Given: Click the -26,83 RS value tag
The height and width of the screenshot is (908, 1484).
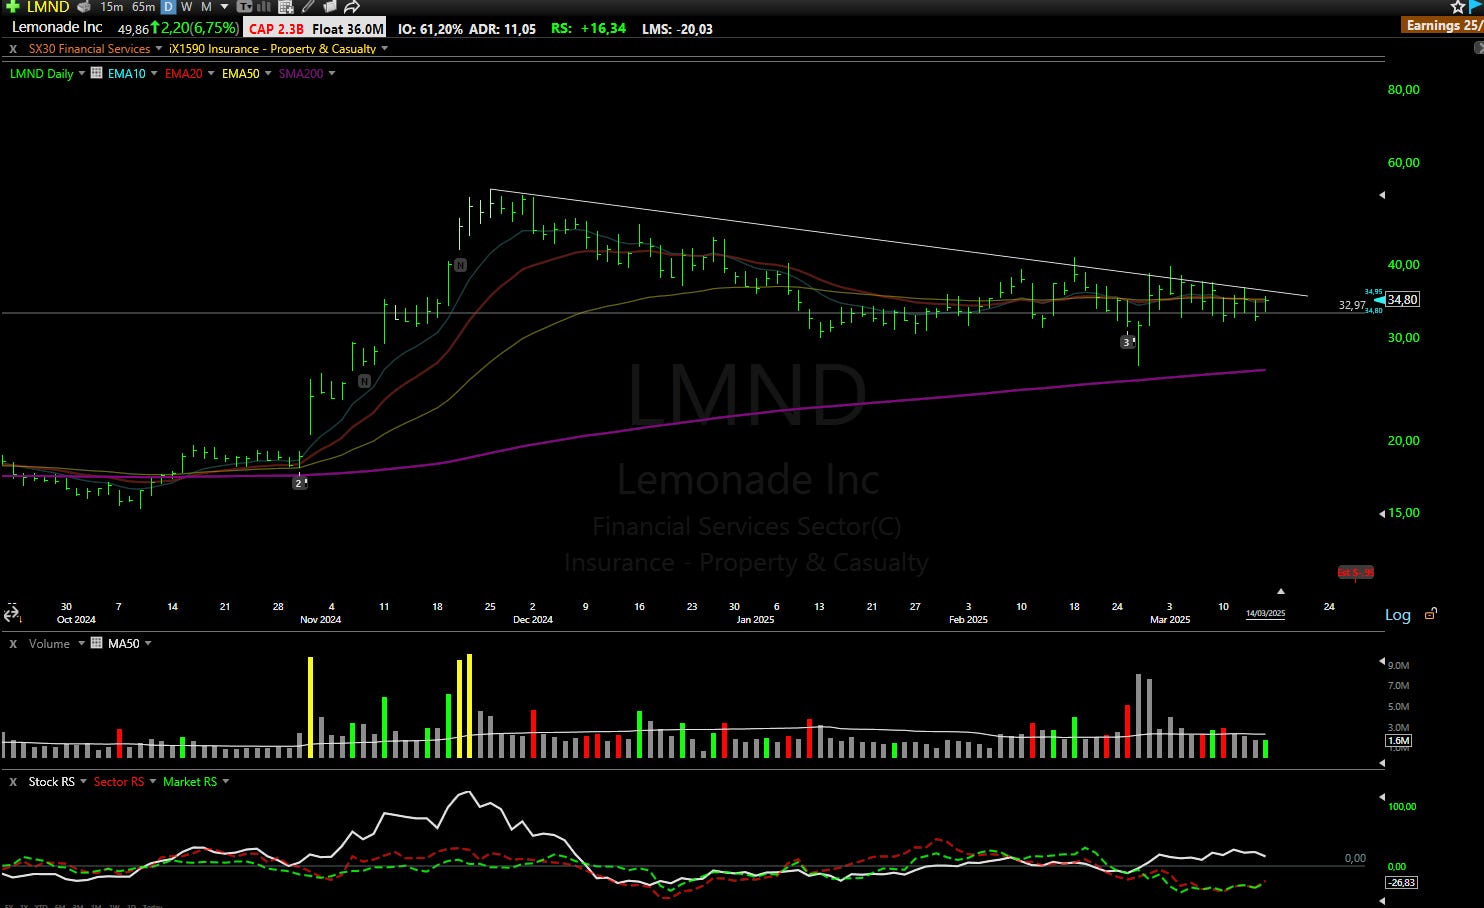Looking at the screenshot, I should [1401, 882].
